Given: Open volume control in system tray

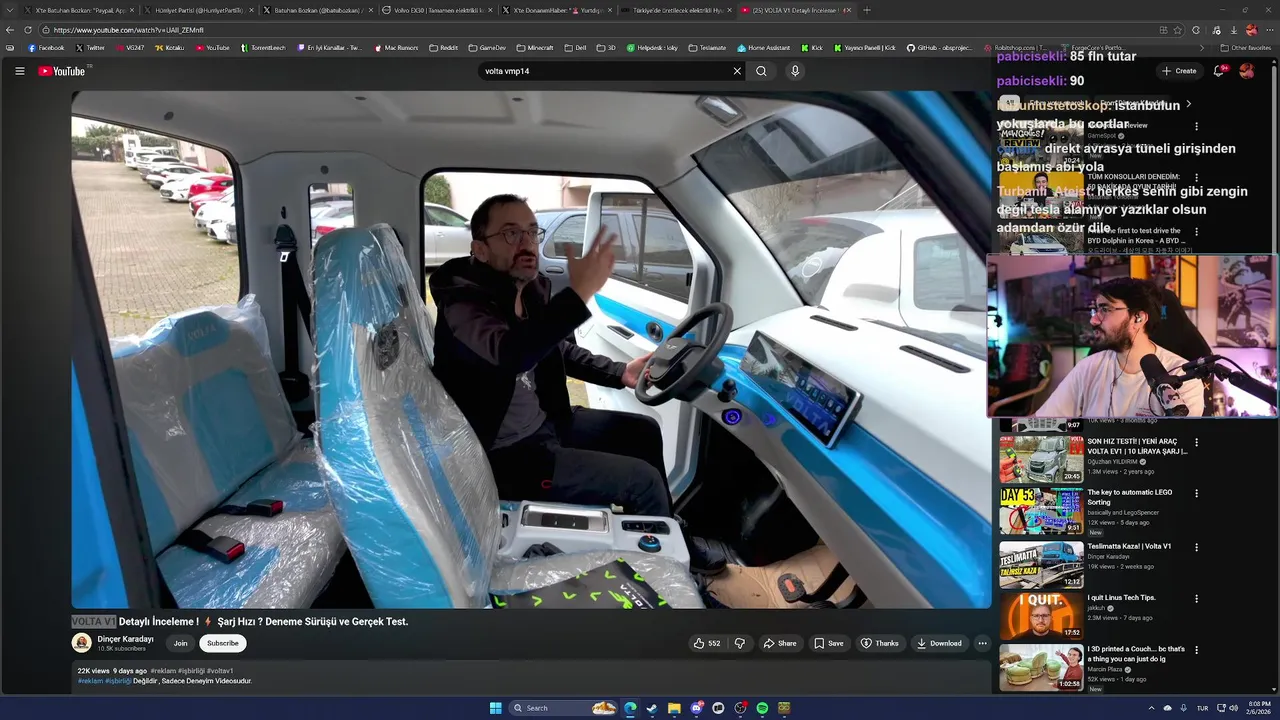Looking at the screenshot, I should pos(1233,708).
